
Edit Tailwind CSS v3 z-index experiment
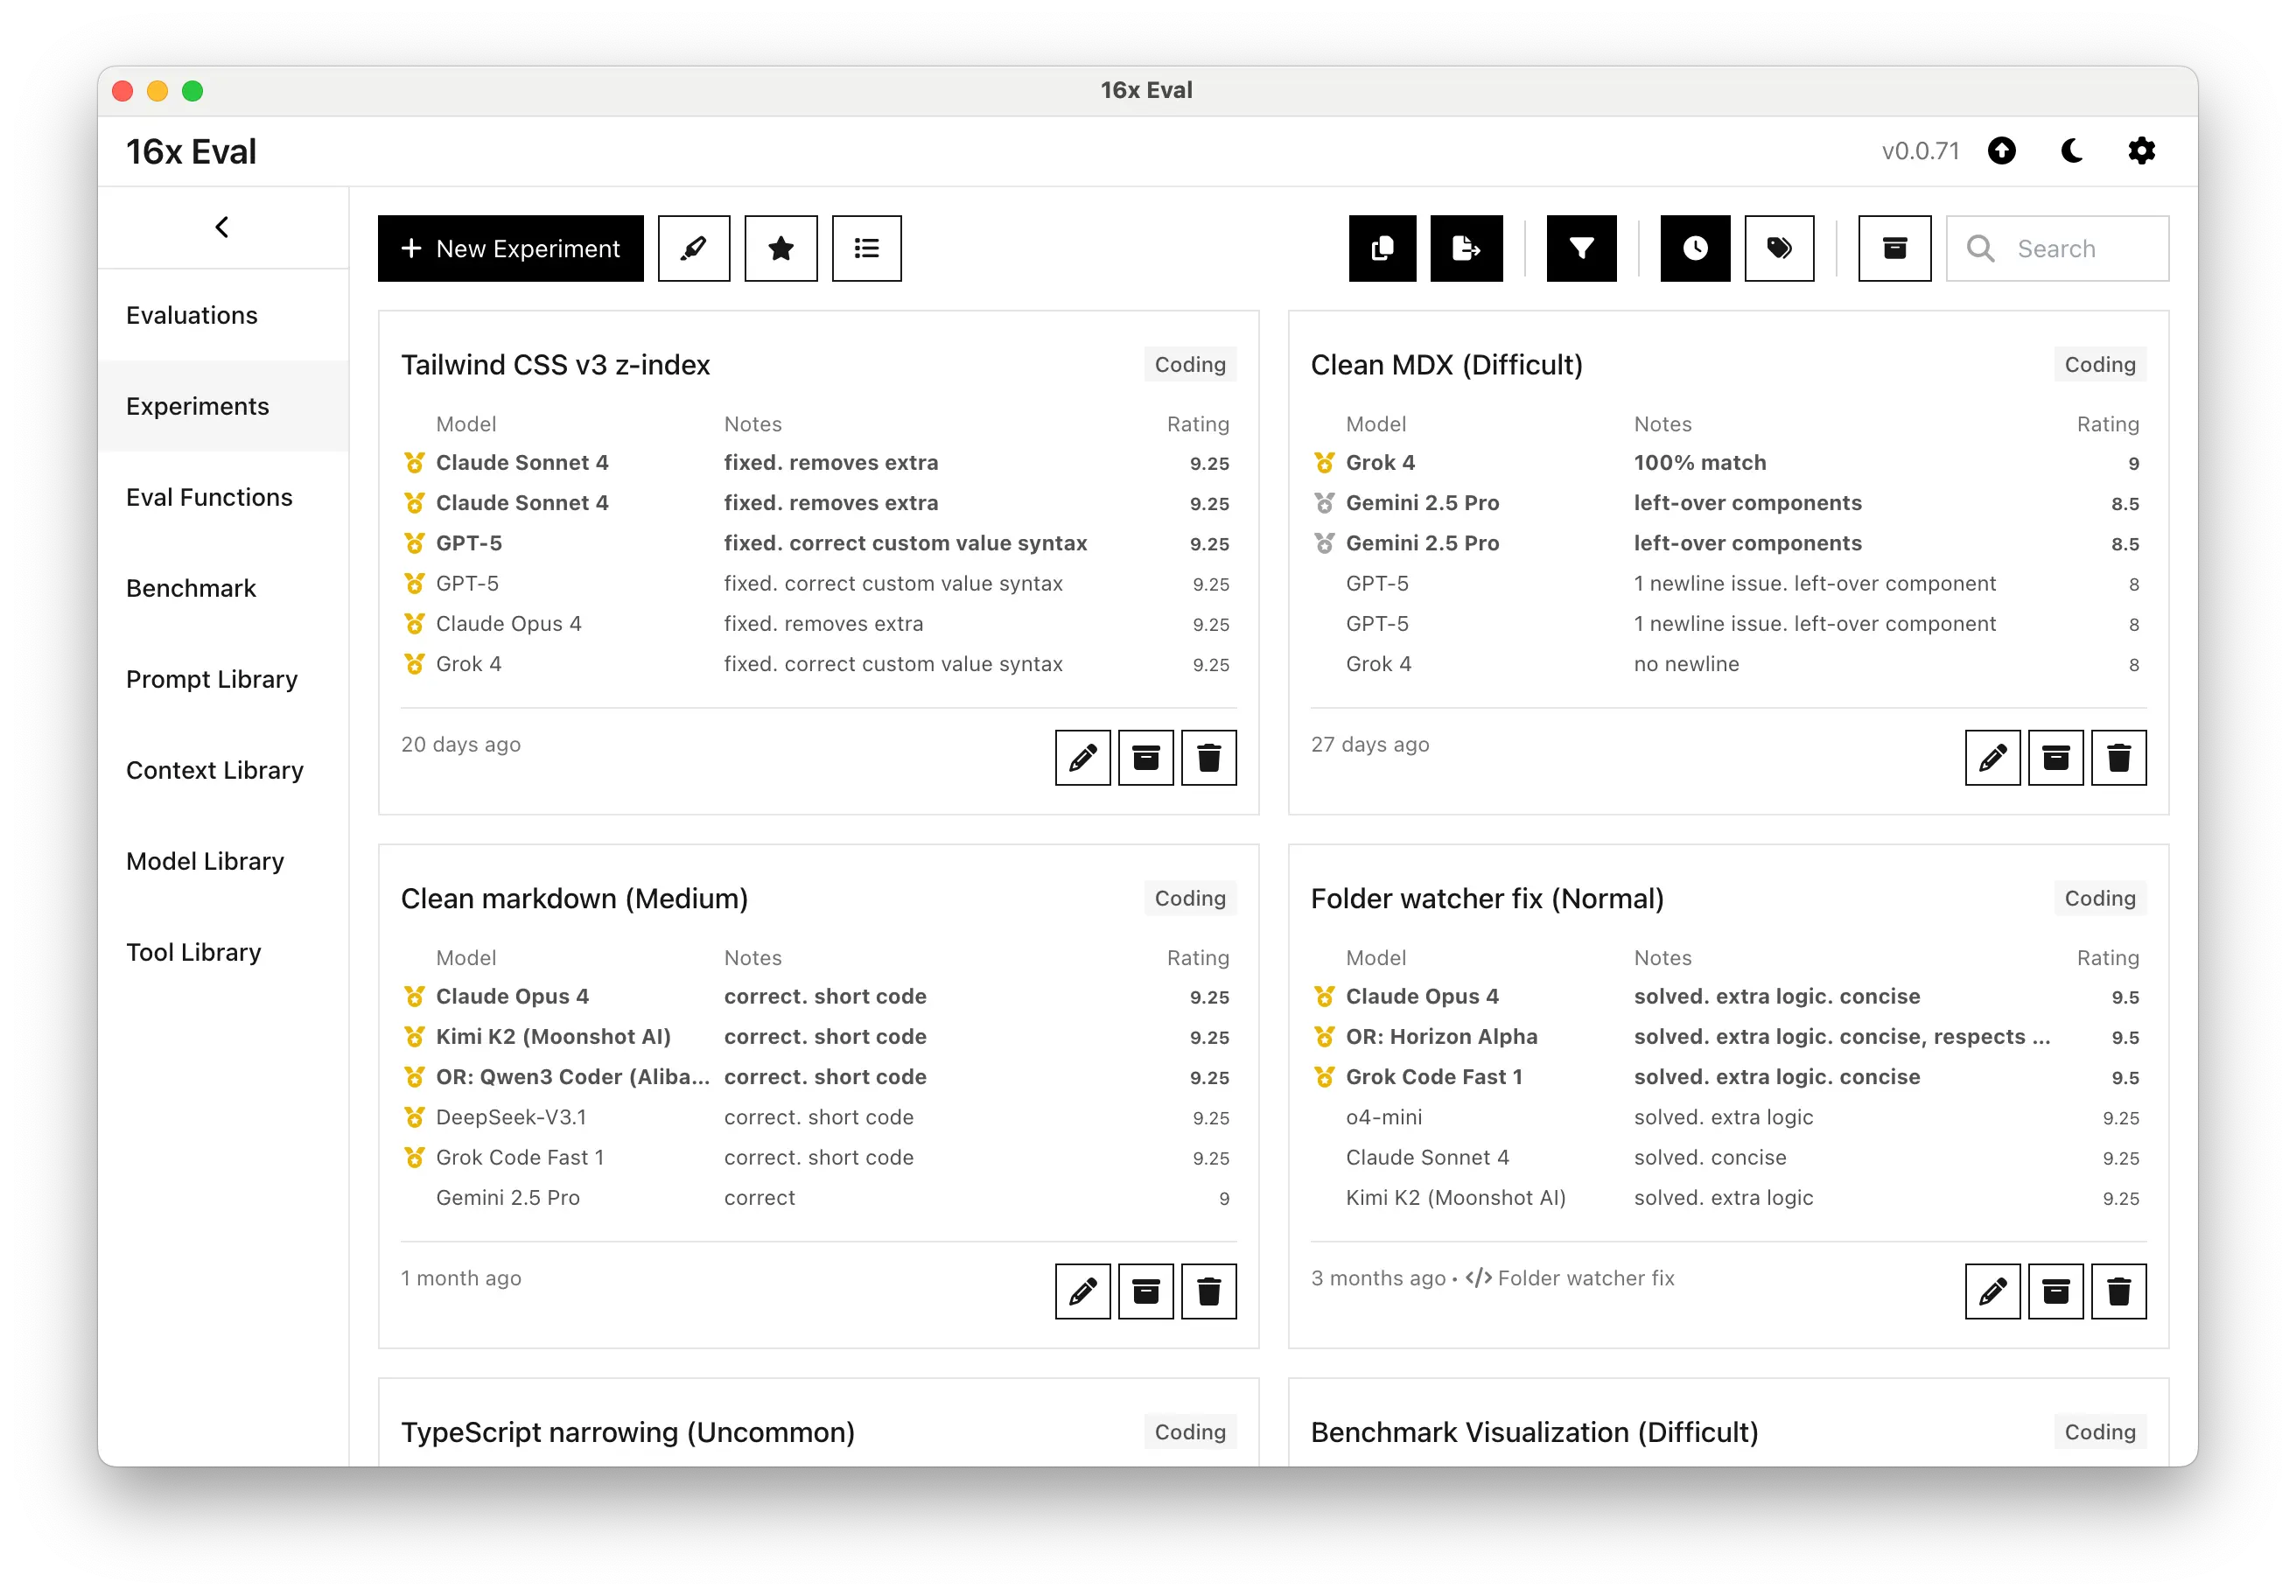(x=1082, y=757)
